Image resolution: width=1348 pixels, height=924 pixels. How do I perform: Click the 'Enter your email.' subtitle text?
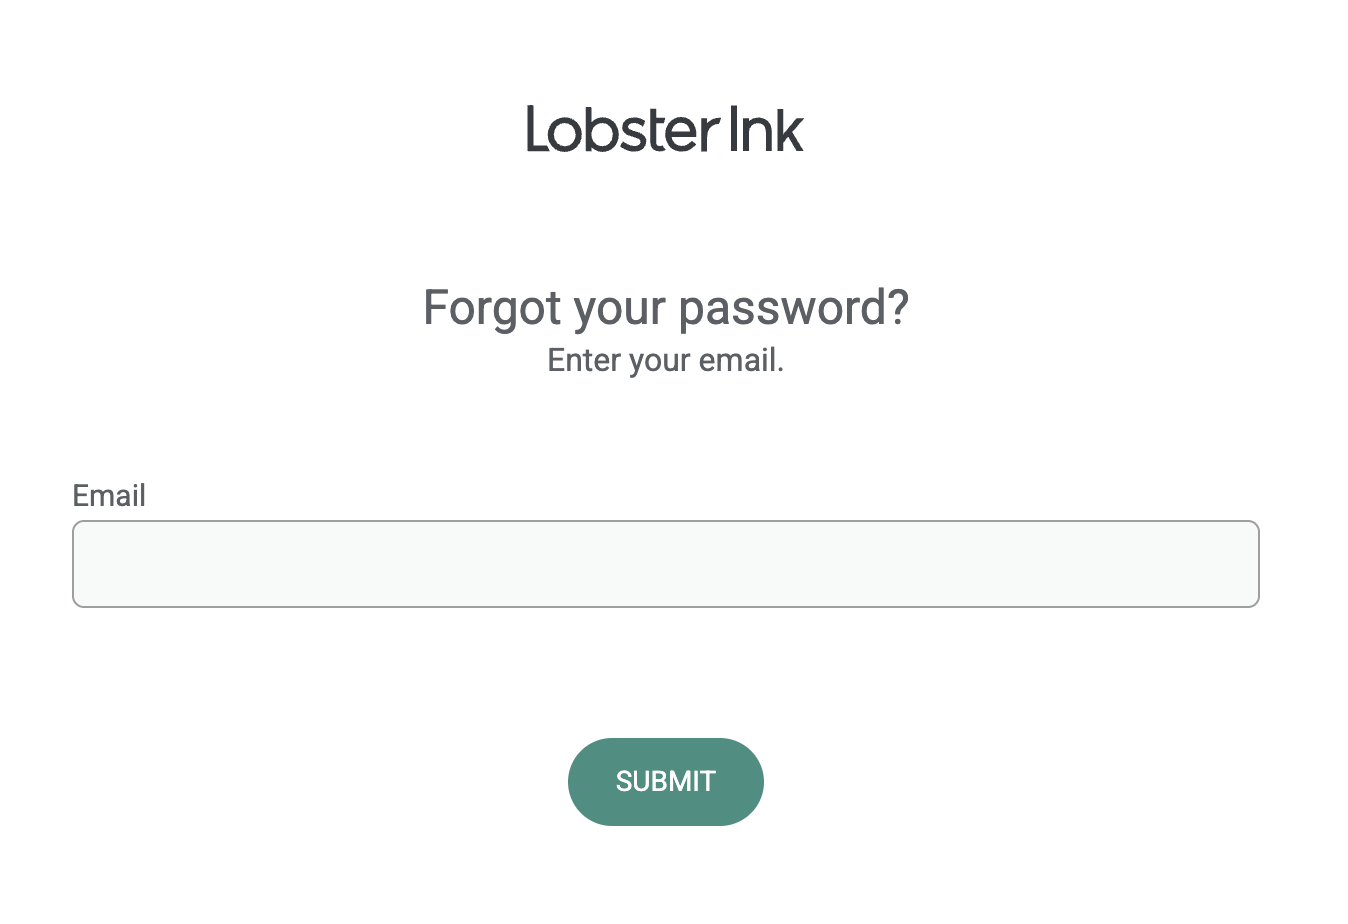click(x=665, y=360)
